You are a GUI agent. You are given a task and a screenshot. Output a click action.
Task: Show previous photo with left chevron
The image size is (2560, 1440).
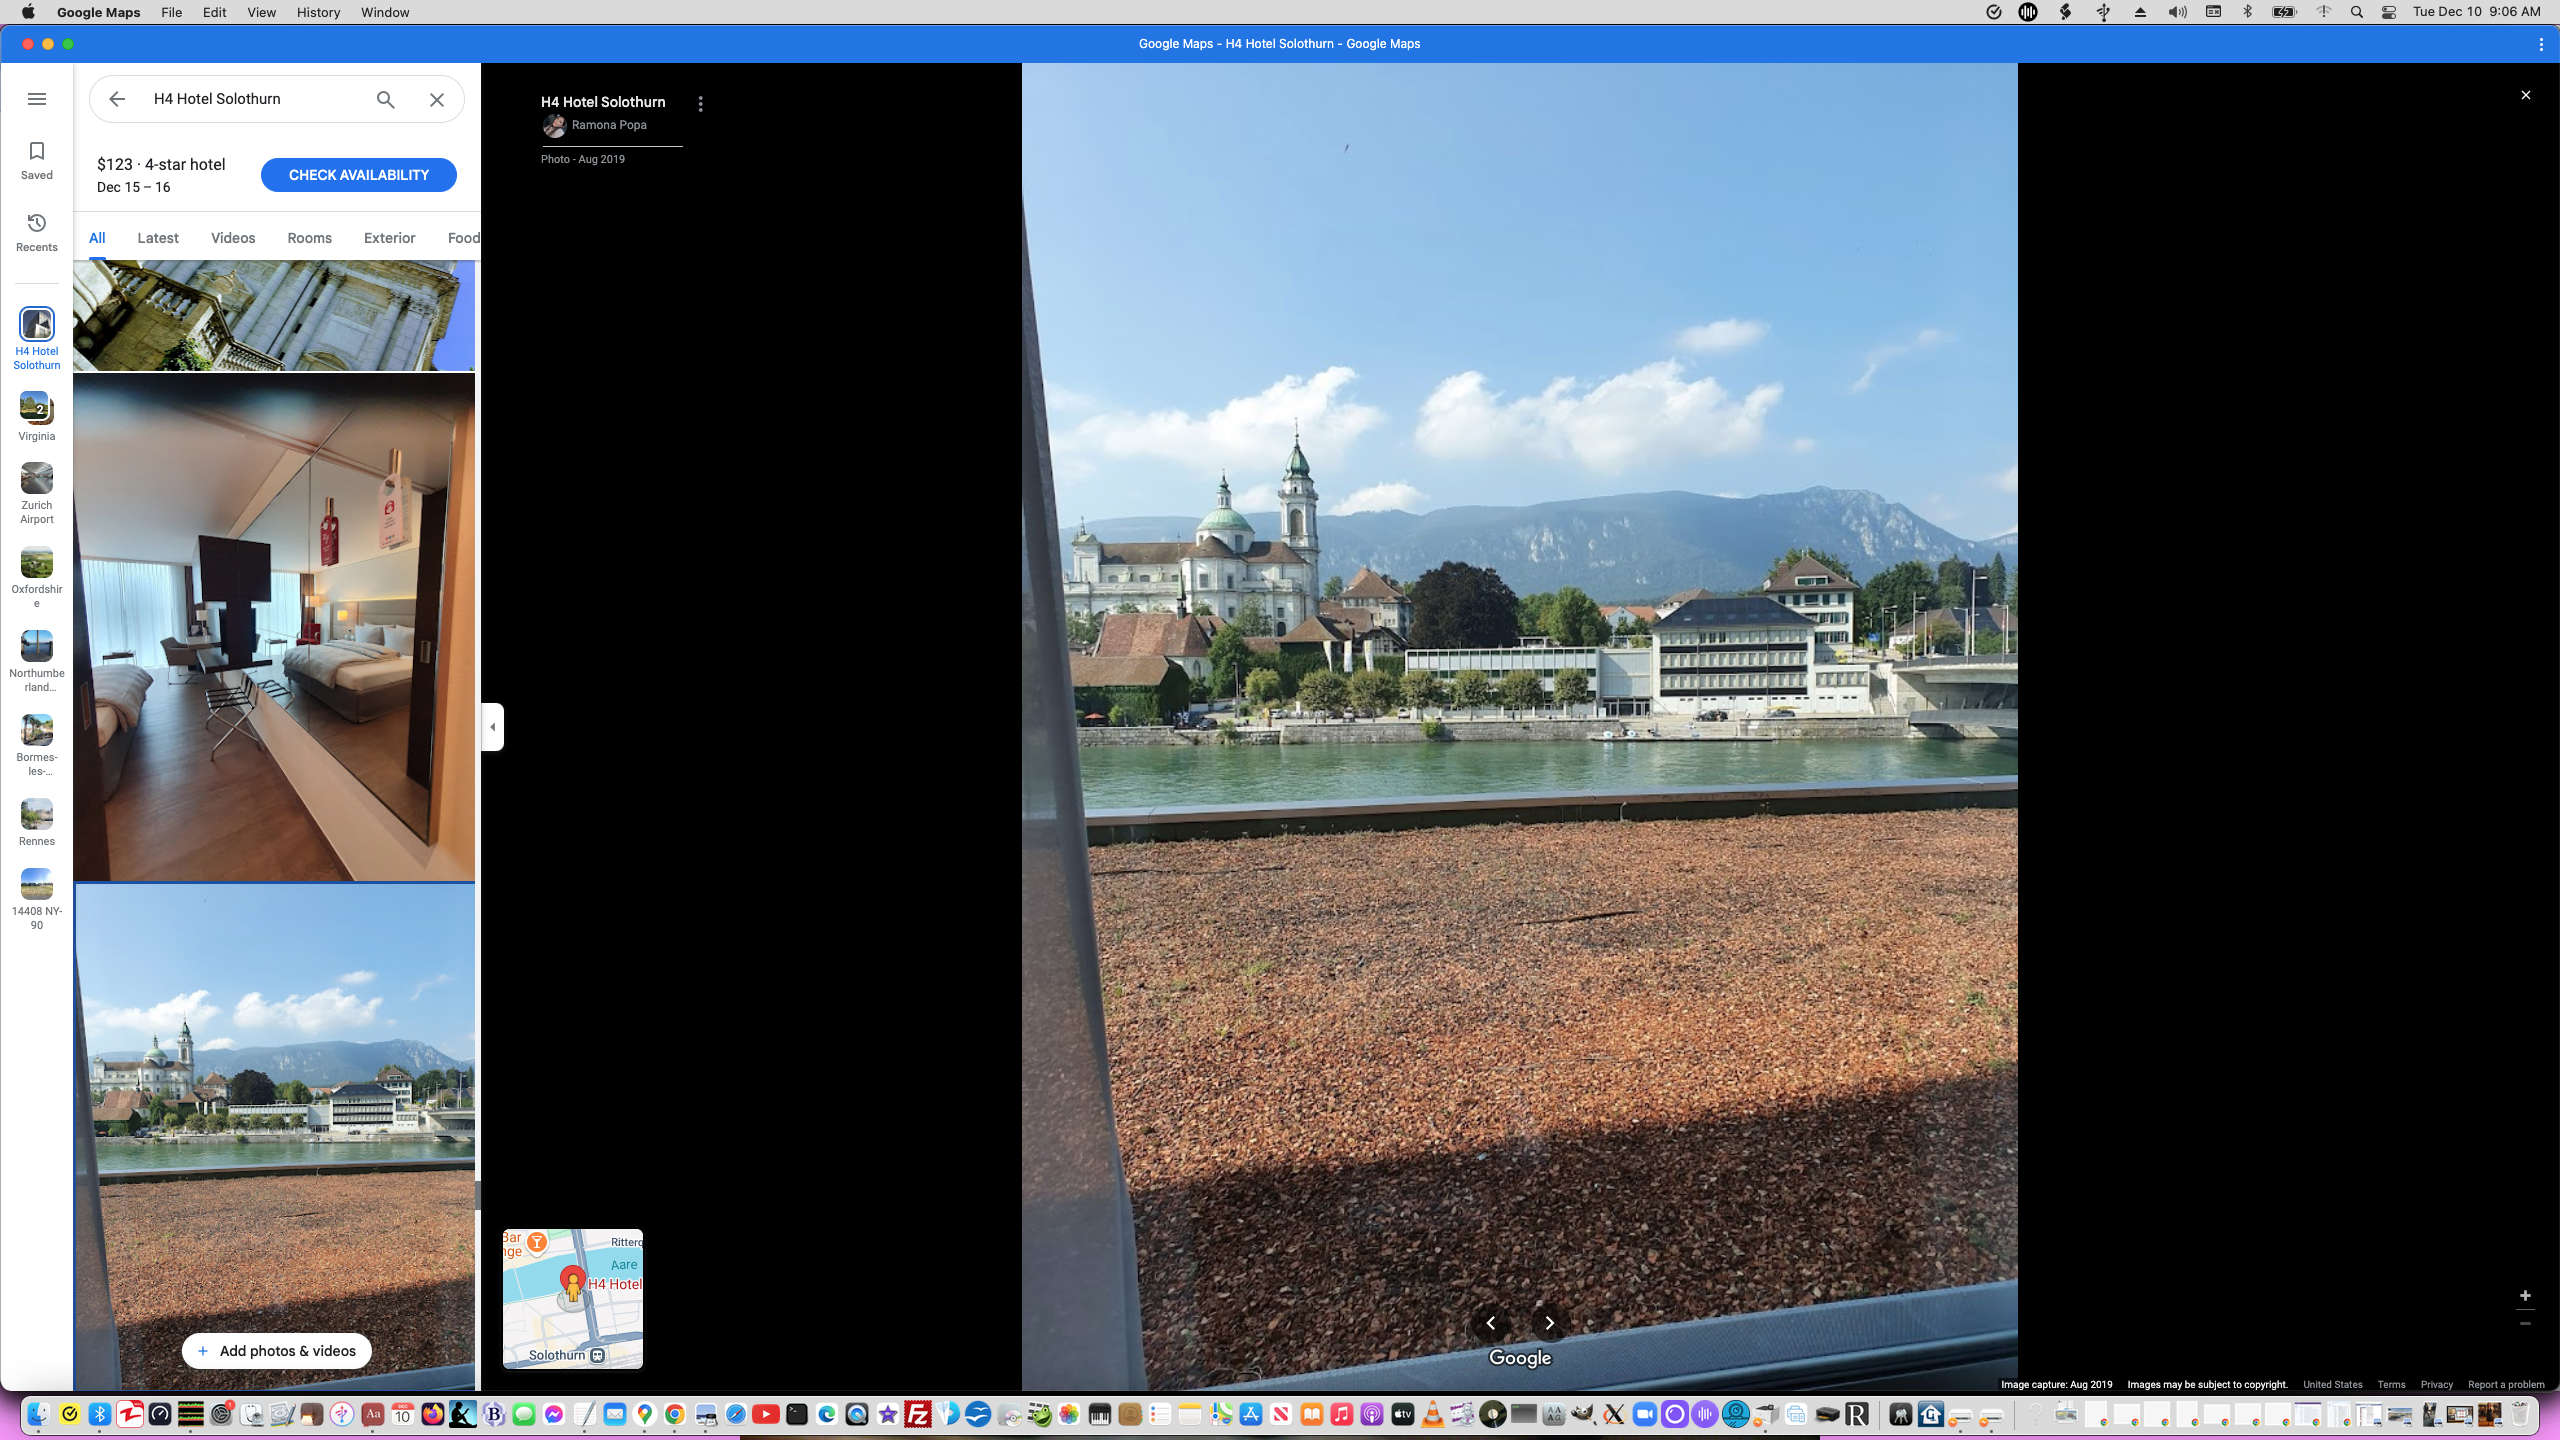tap(1490, 1323)
